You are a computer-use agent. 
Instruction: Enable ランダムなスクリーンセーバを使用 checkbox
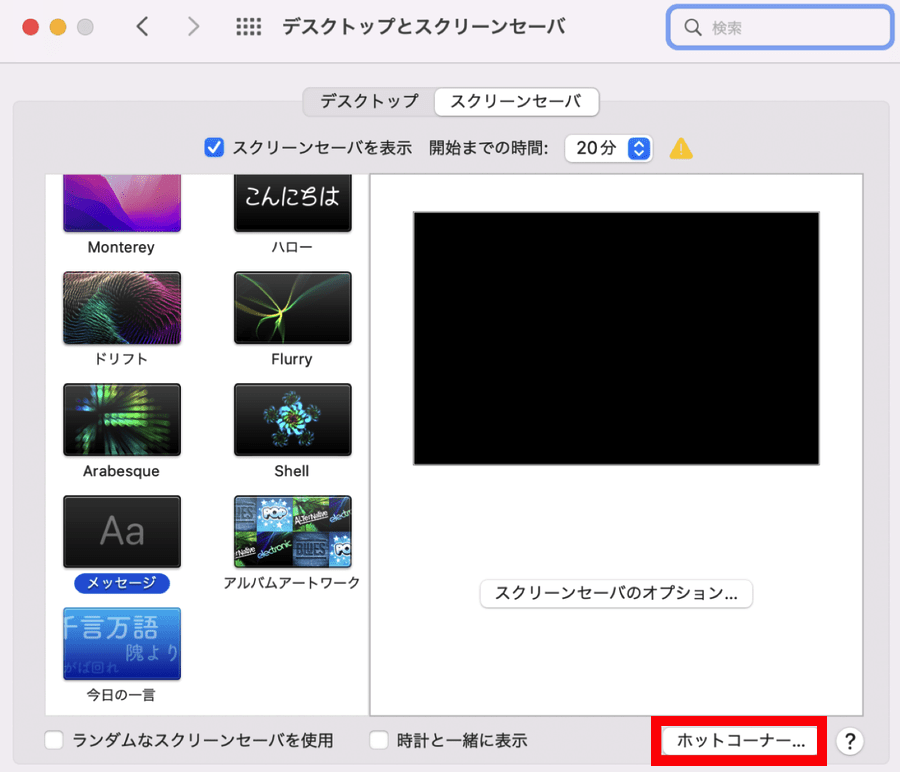point(54,740)
